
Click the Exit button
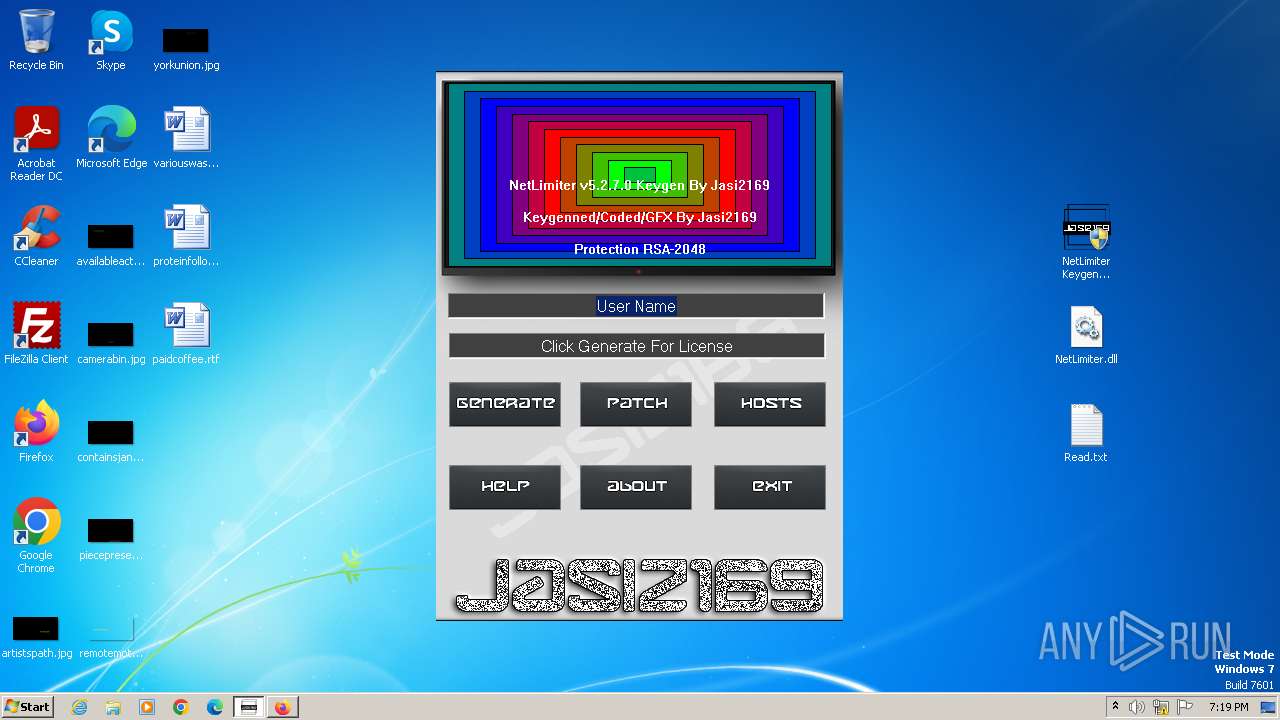770,487
